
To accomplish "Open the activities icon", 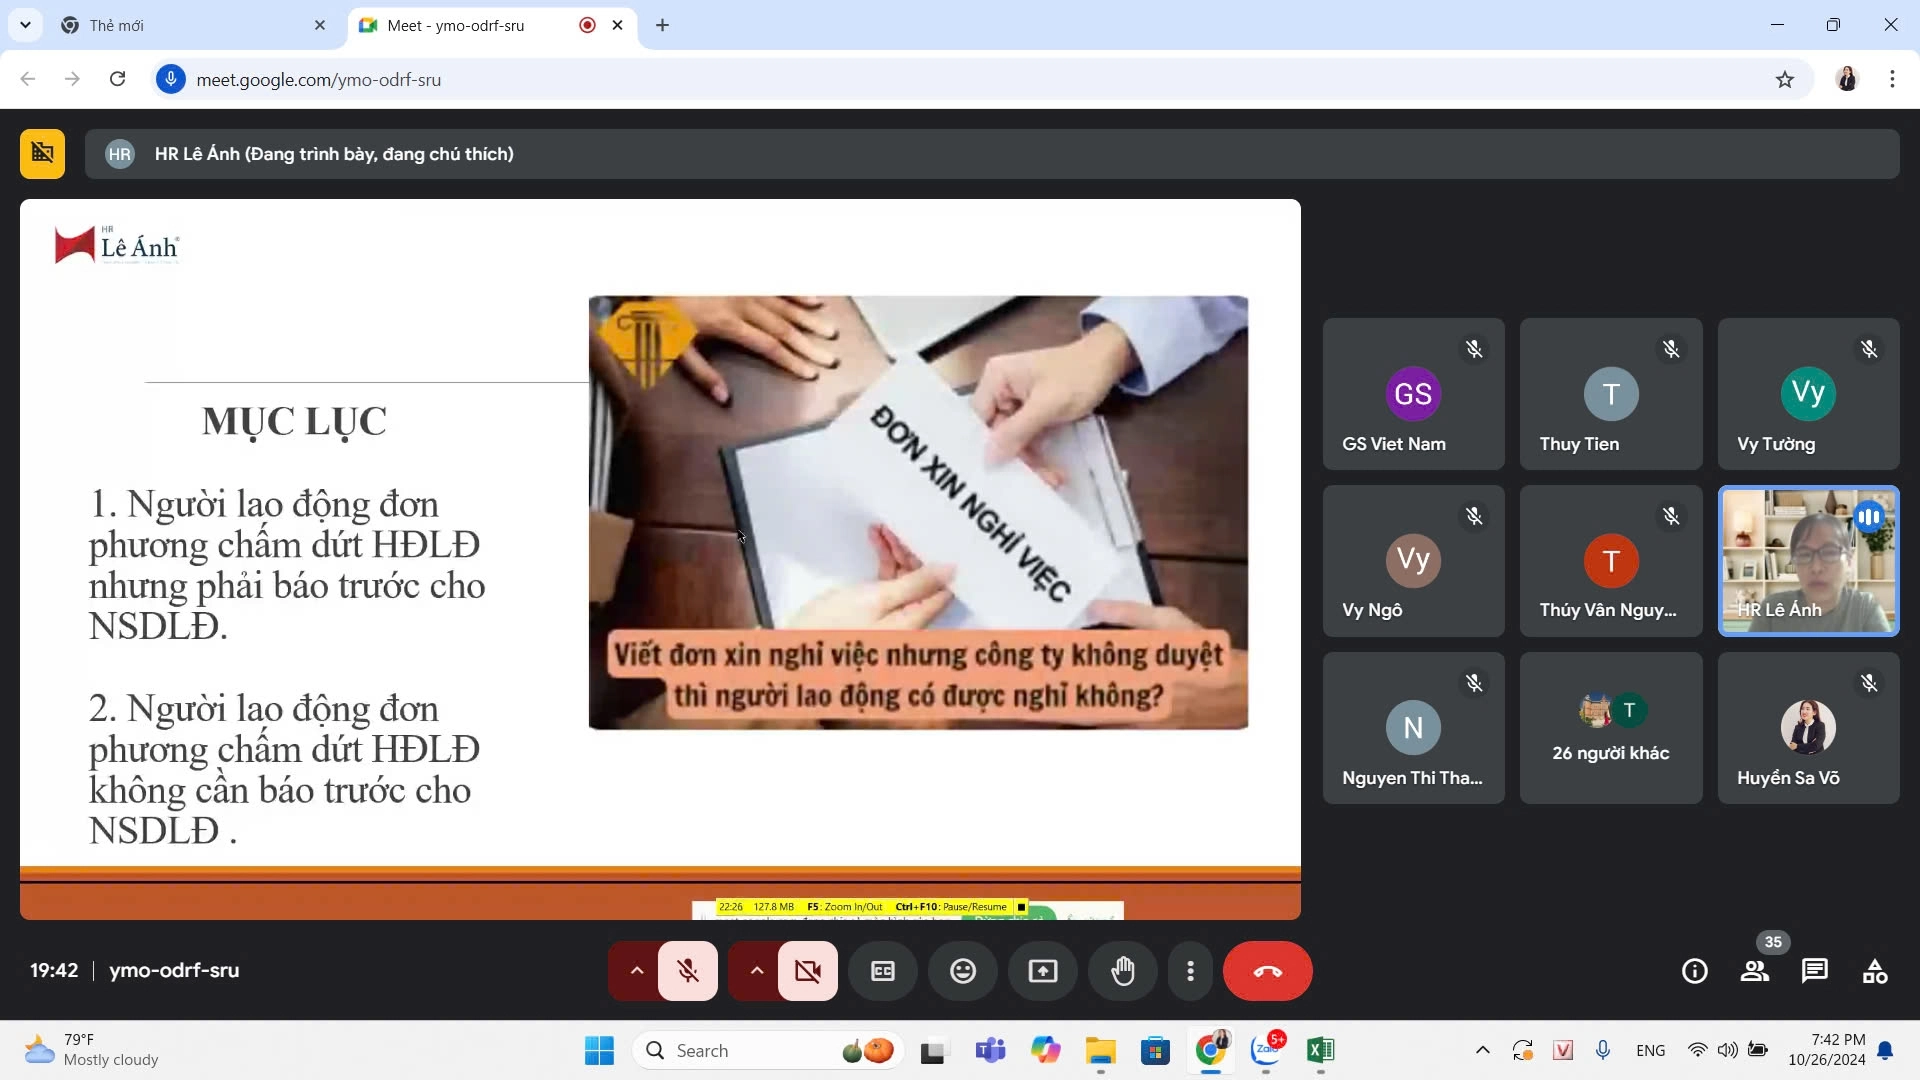I will point(1875,971).
